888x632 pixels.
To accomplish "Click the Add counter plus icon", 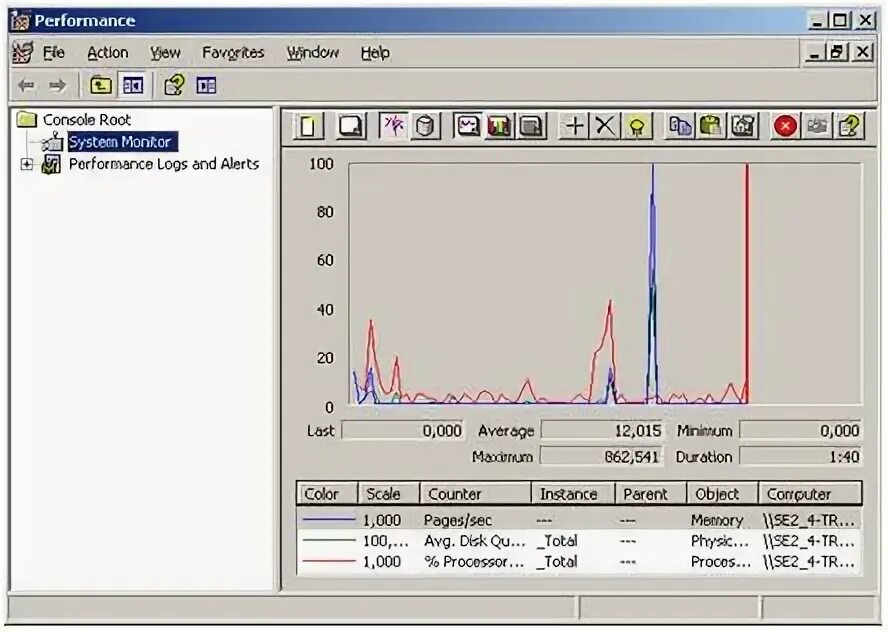I will 574,126.
